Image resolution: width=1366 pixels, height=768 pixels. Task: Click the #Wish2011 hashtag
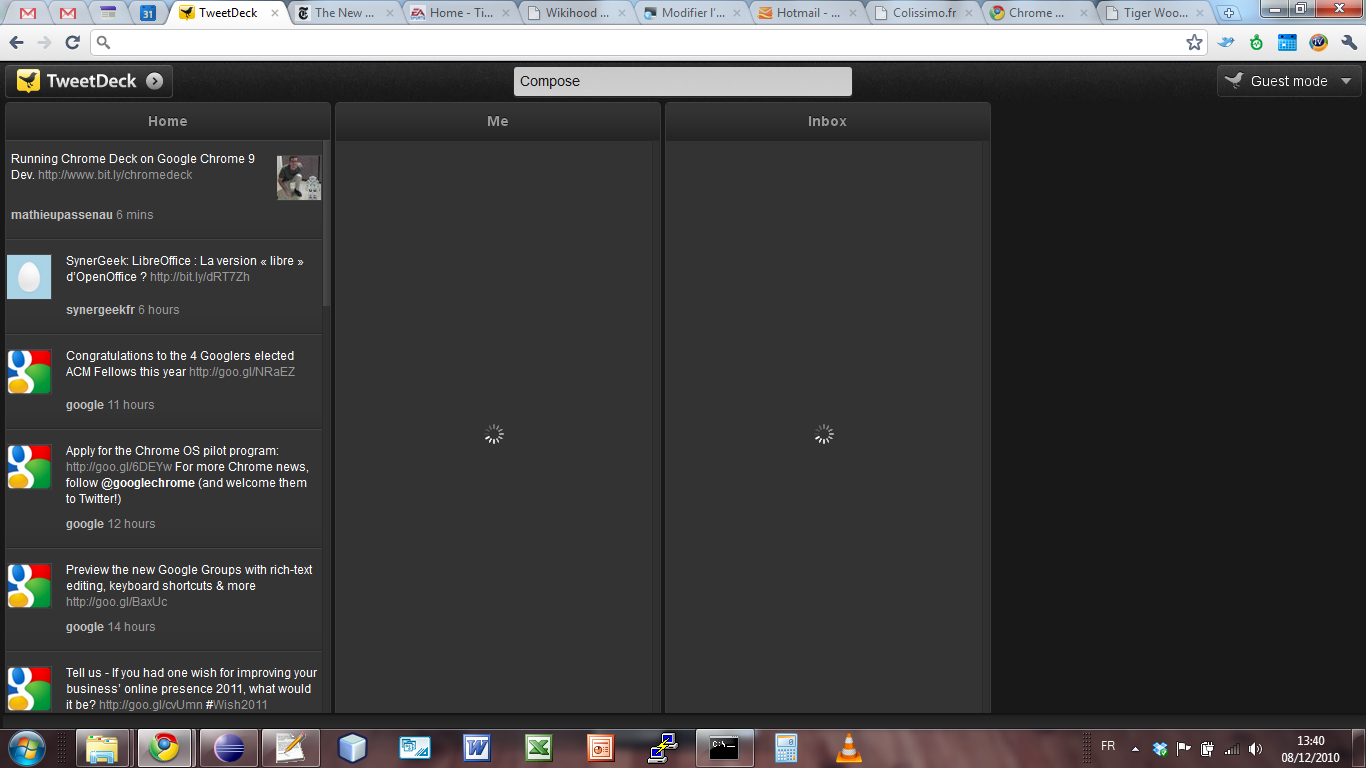(x=237, y=705)
